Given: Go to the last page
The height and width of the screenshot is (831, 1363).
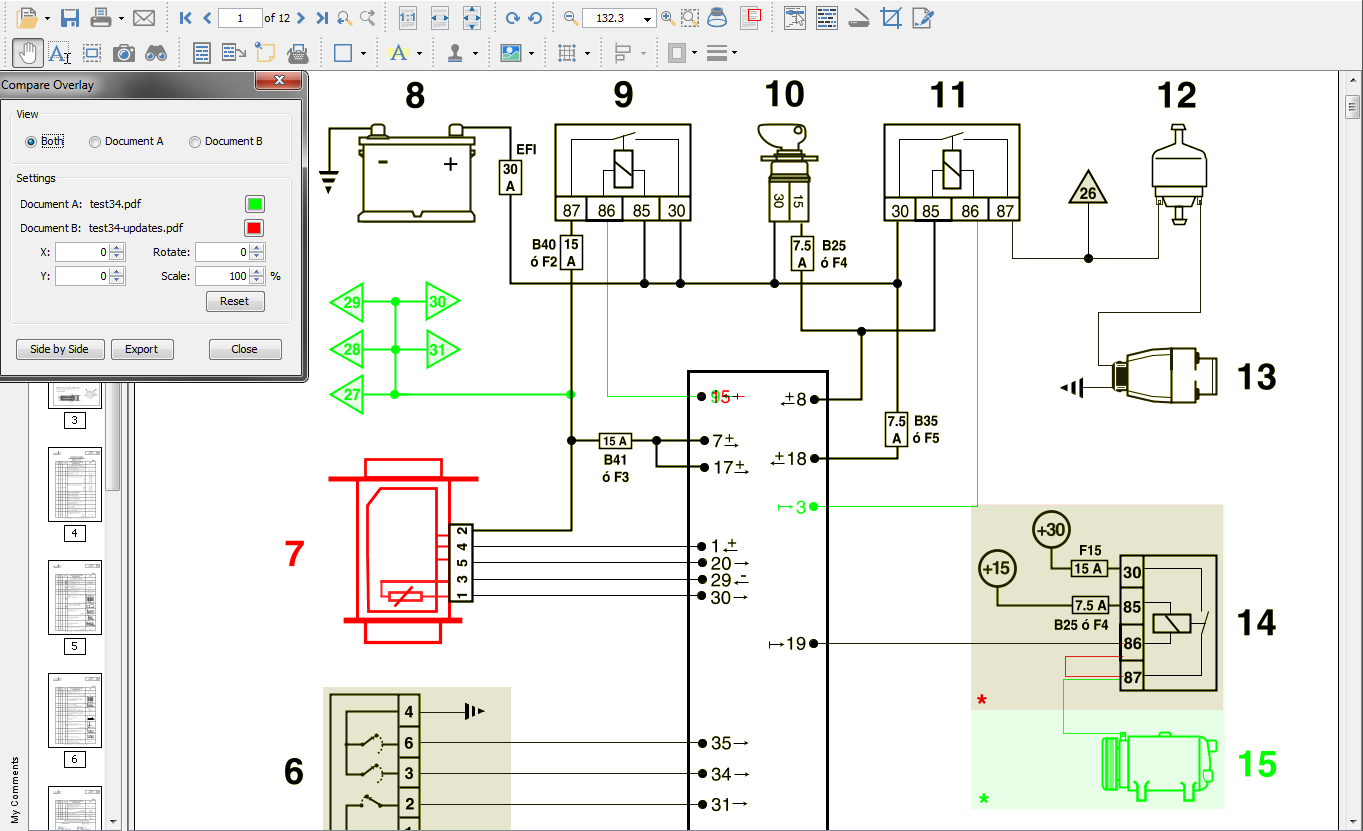Looking at the screenshot, I should click(321, 18).
